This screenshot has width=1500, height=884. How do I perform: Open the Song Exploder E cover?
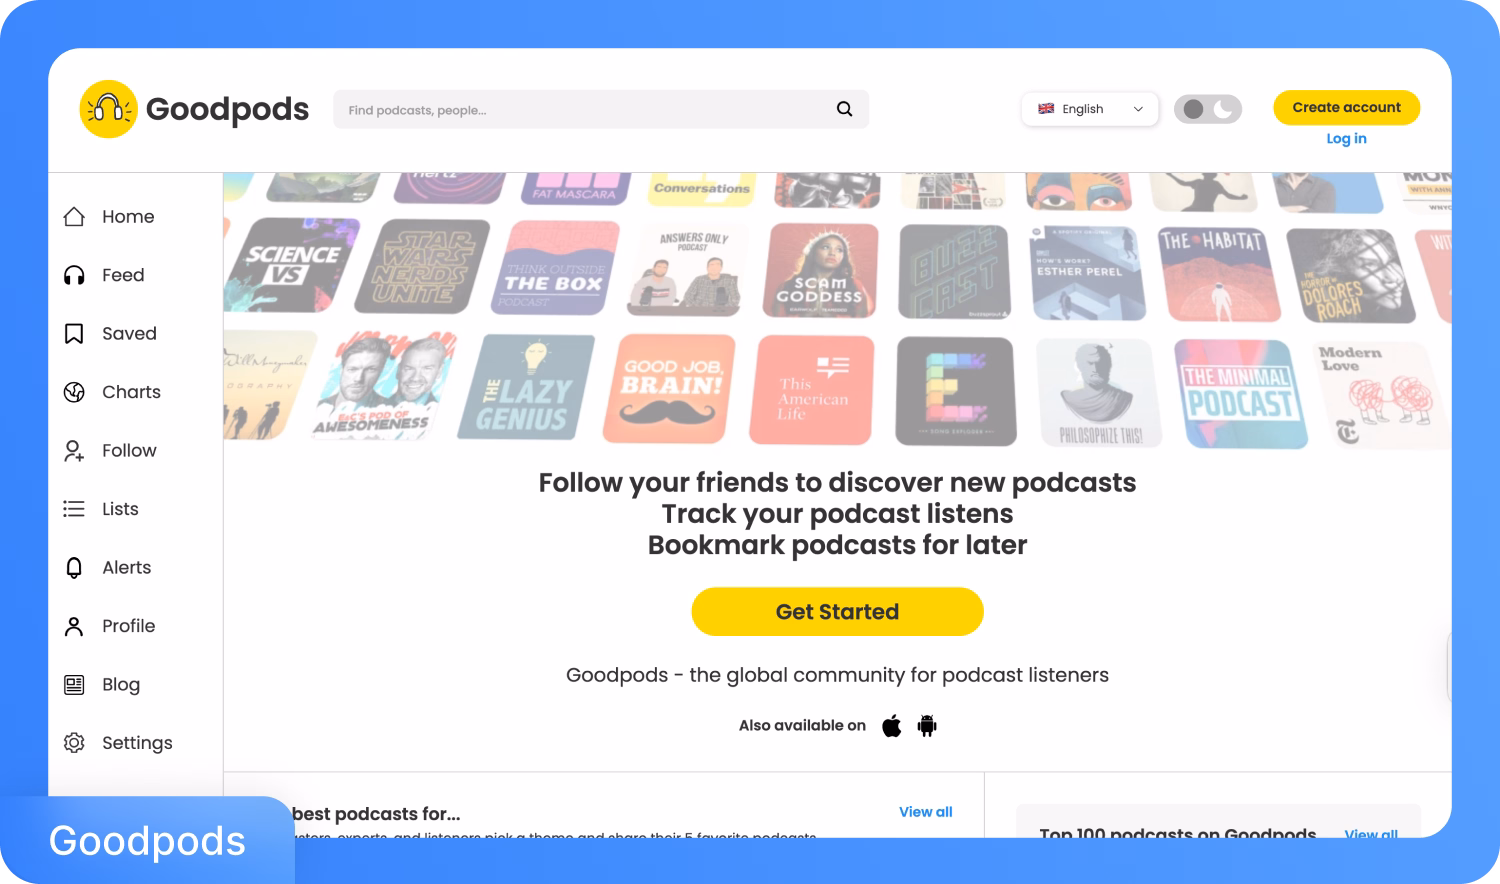coord(956,391)
